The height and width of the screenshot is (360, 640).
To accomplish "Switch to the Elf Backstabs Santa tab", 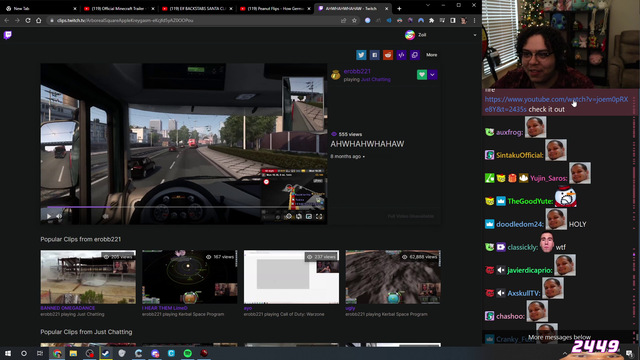I will pyautogui.click(x=197, y=8).
